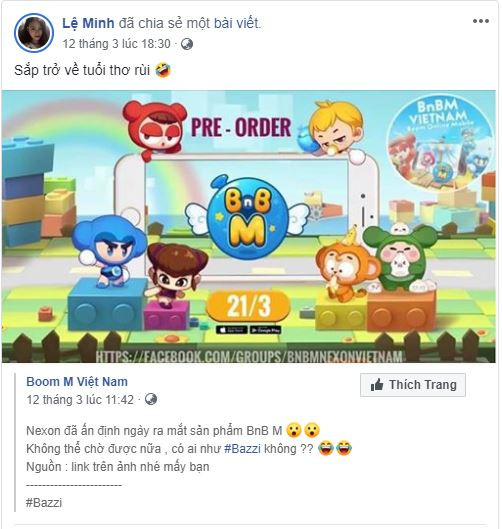Viewport: 502px width, 529px height.
Task: Click the '12 tháng 3 lúc 11:42' timestamp
Action: pos(80,400)
